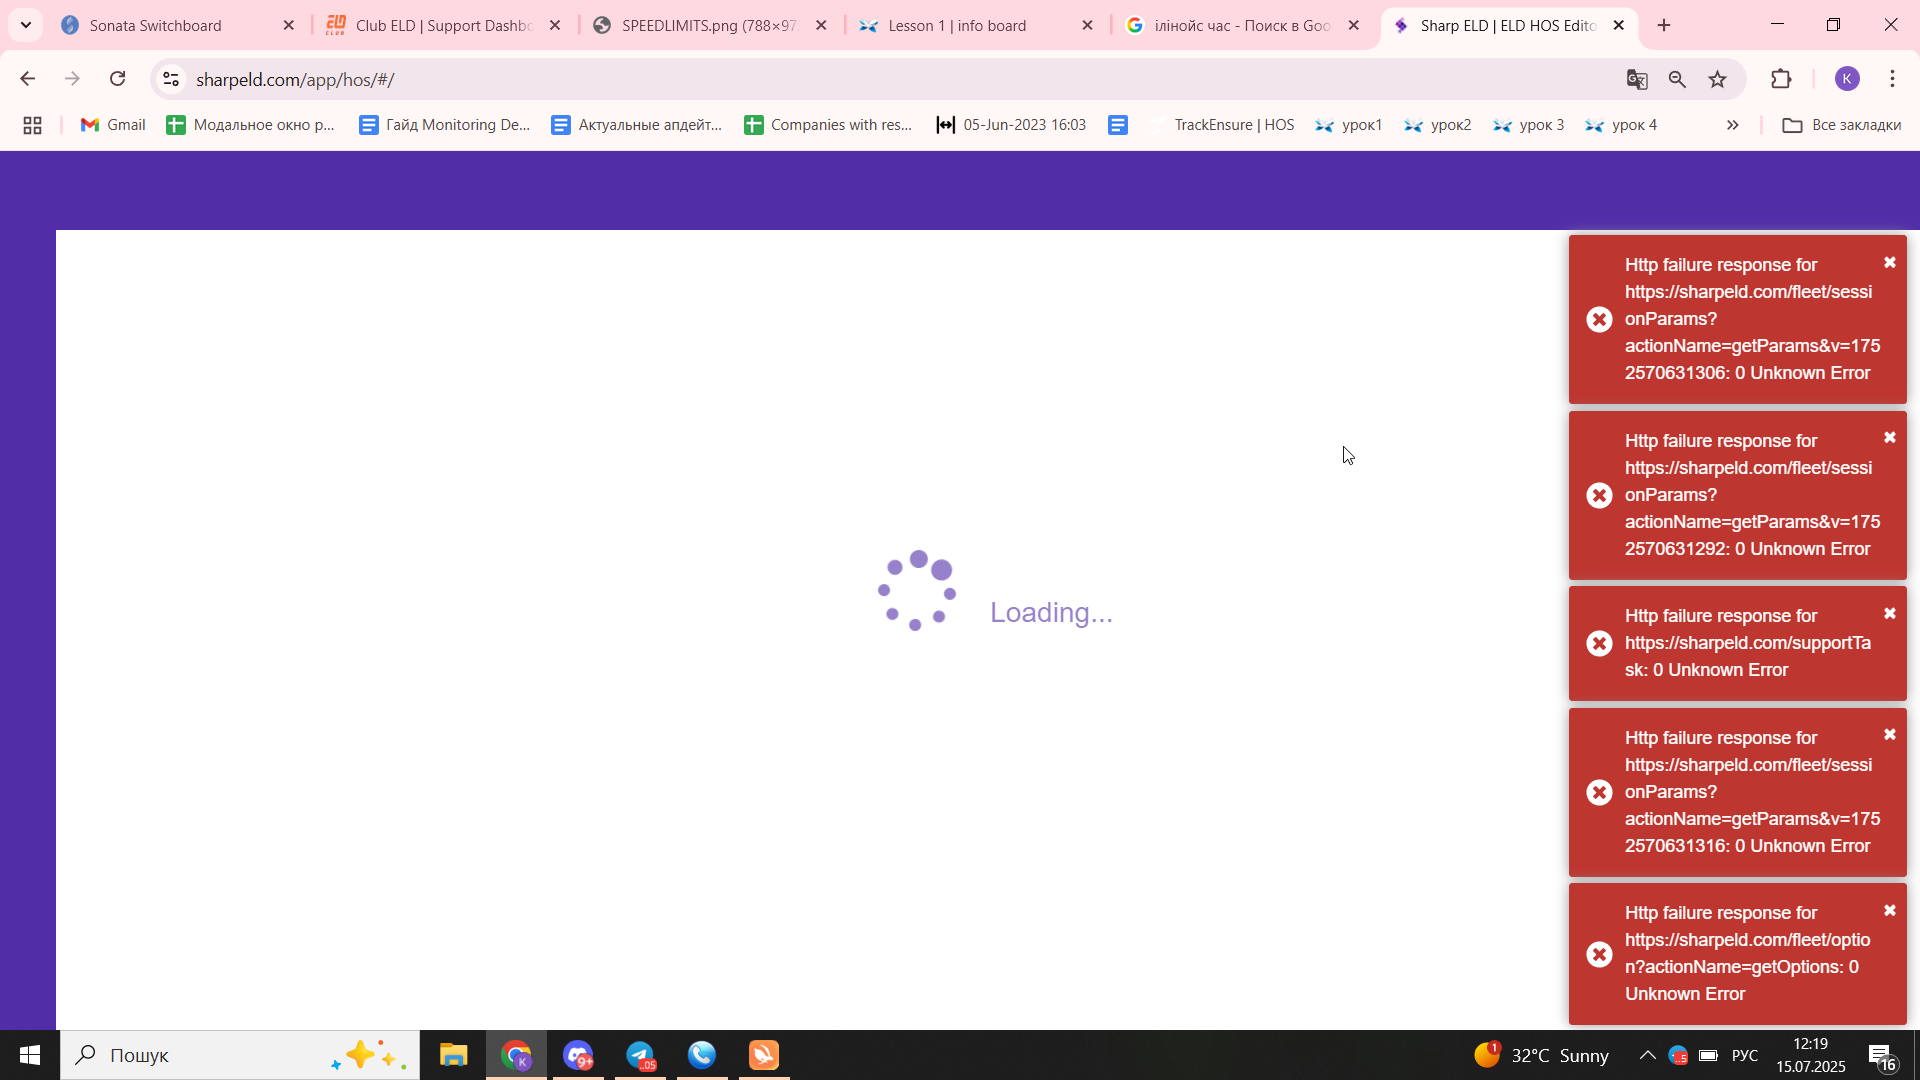Open the Gmail bookmark
The height and width of the screenshot is (1080, 1920).
coord(114,125)
